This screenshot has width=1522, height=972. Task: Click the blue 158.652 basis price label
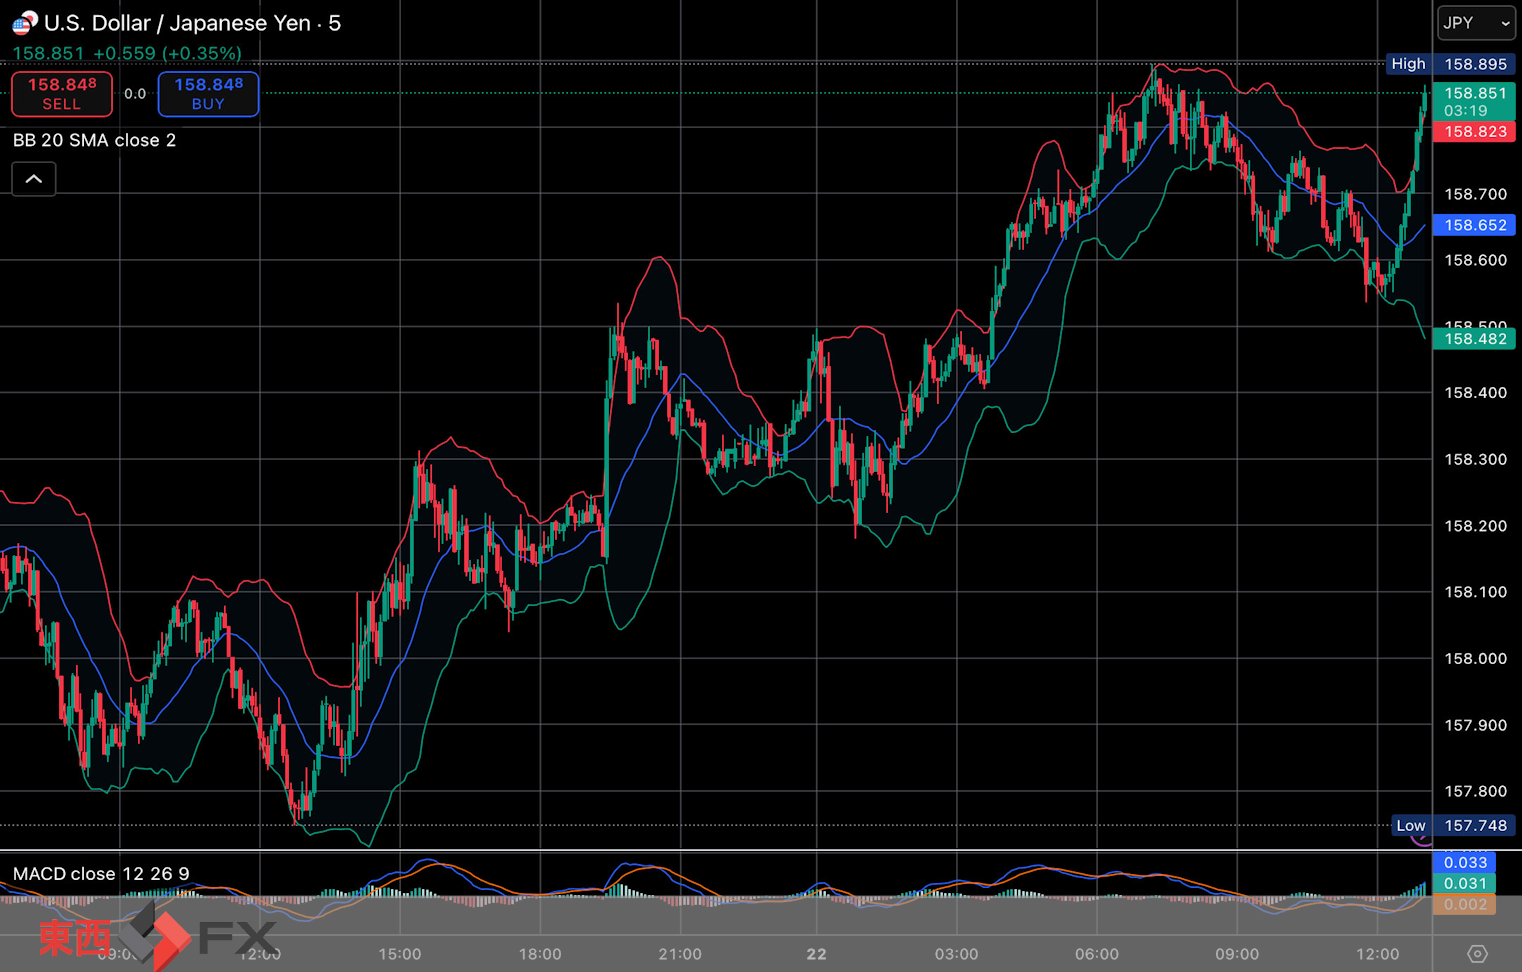tap(1474, 225)
